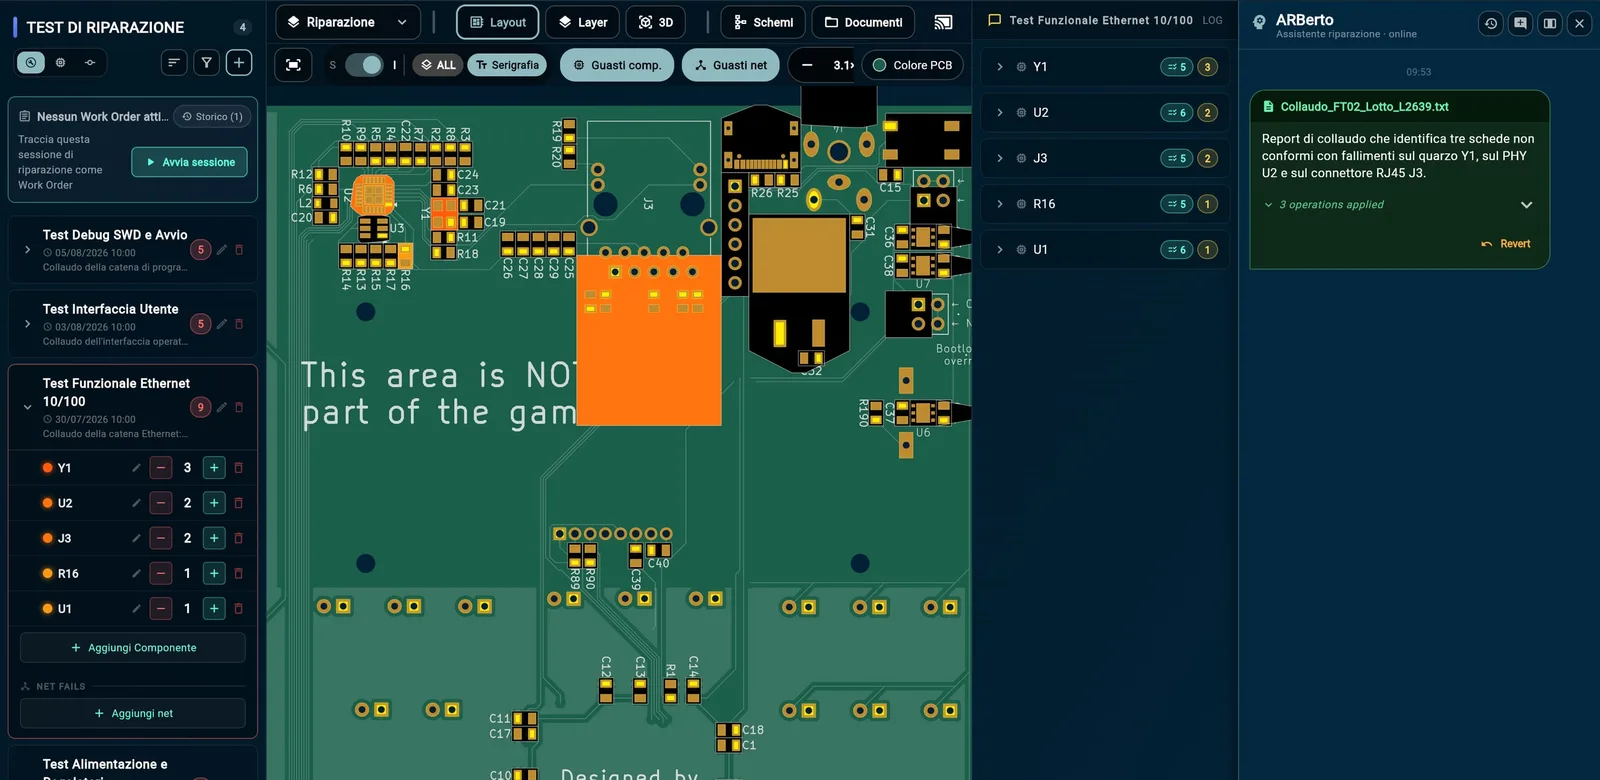This screenshot has height=780, width=1600.
Task: Delete component Y1 from the test
Action: pyautogui.click(x=238, y=468)
